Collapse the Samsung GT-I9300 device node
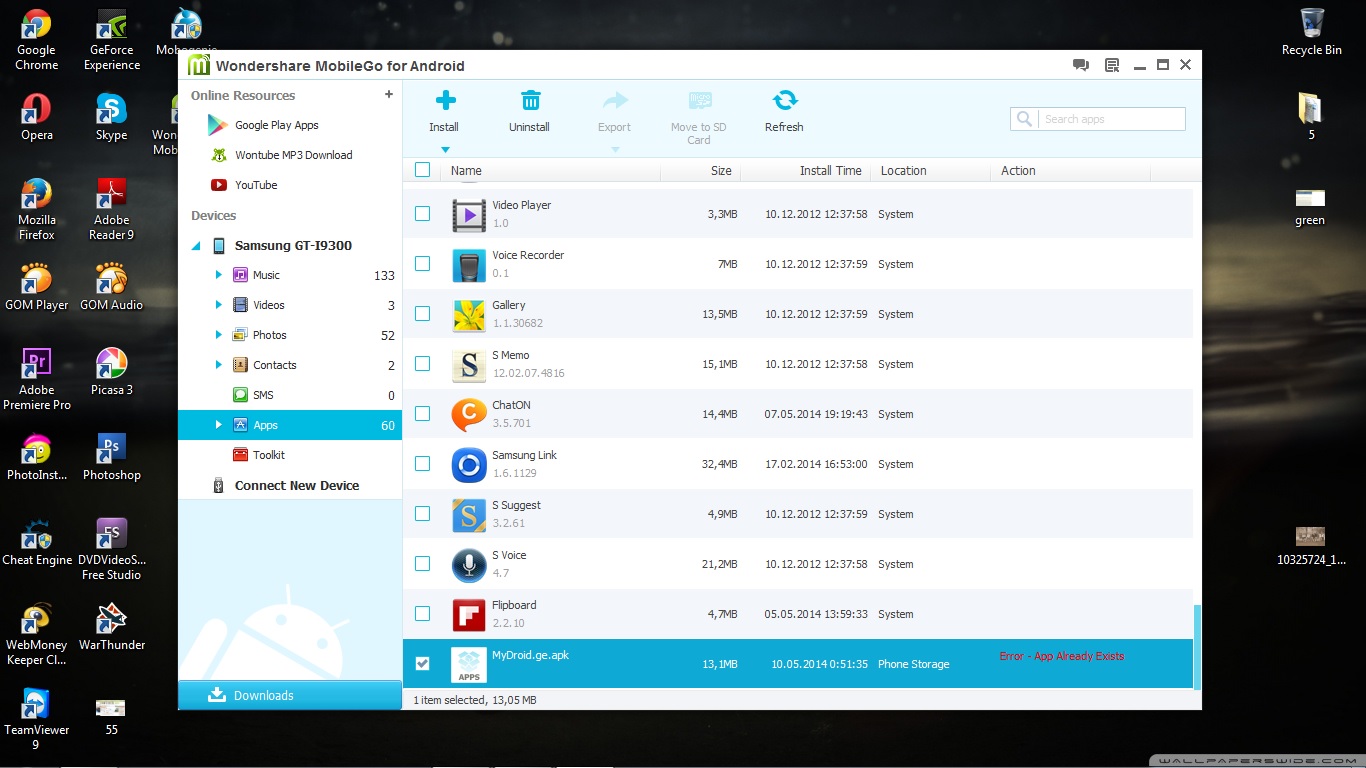Image resolution: width=1366 pixels, height=768 pixels. pos(194,246)
